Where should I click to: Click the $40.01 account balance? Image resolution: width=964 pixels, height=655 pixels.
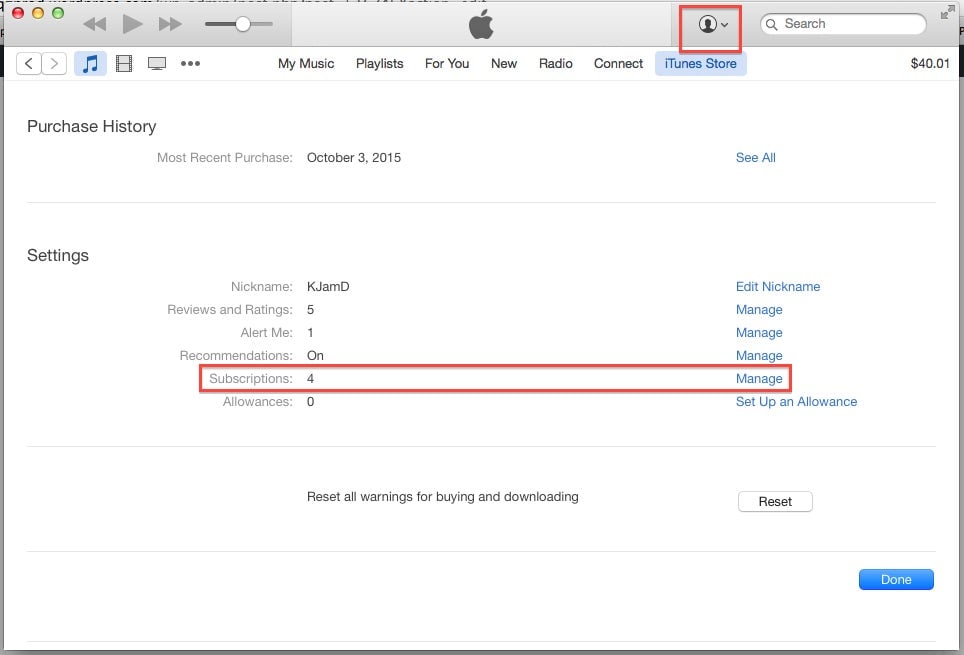coord(930,63)
